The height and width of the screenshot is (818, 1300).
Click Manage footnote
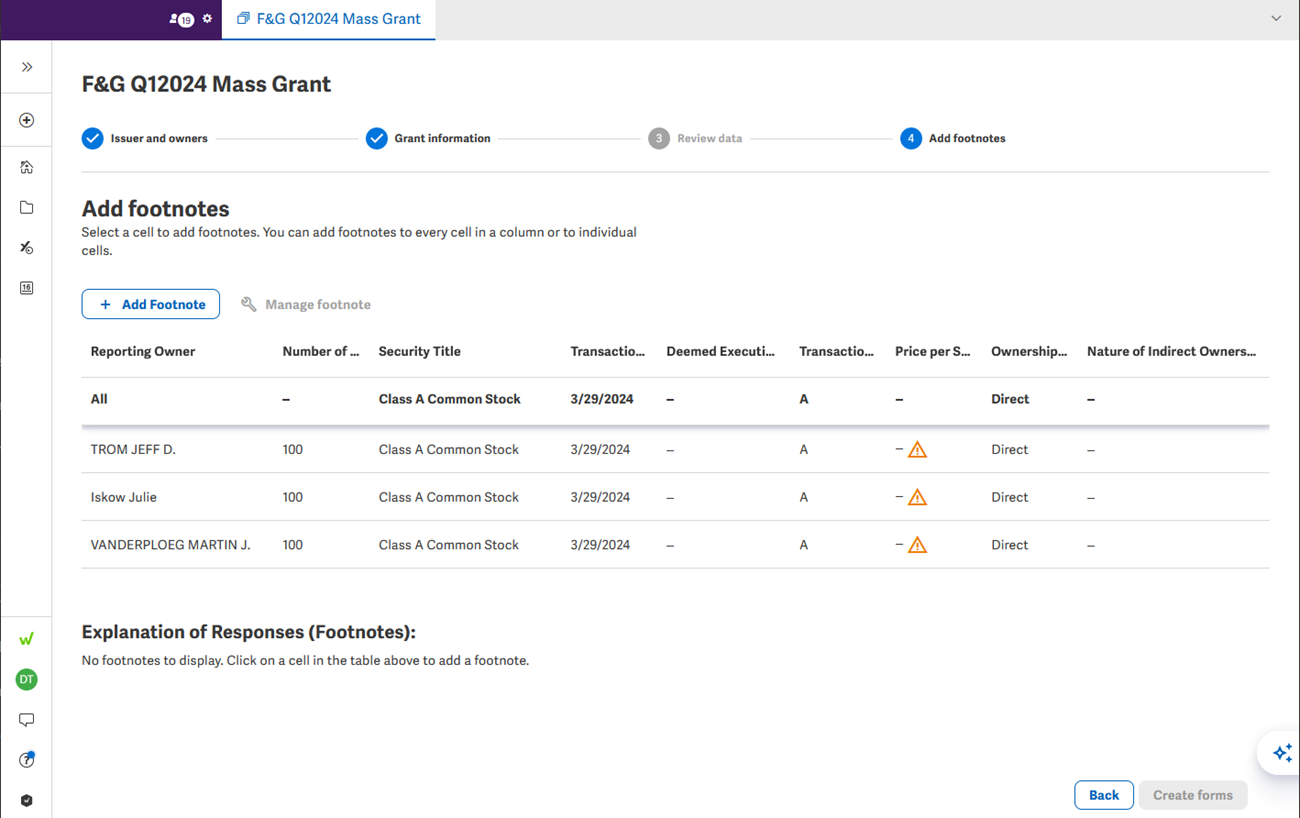pos(306,304)
